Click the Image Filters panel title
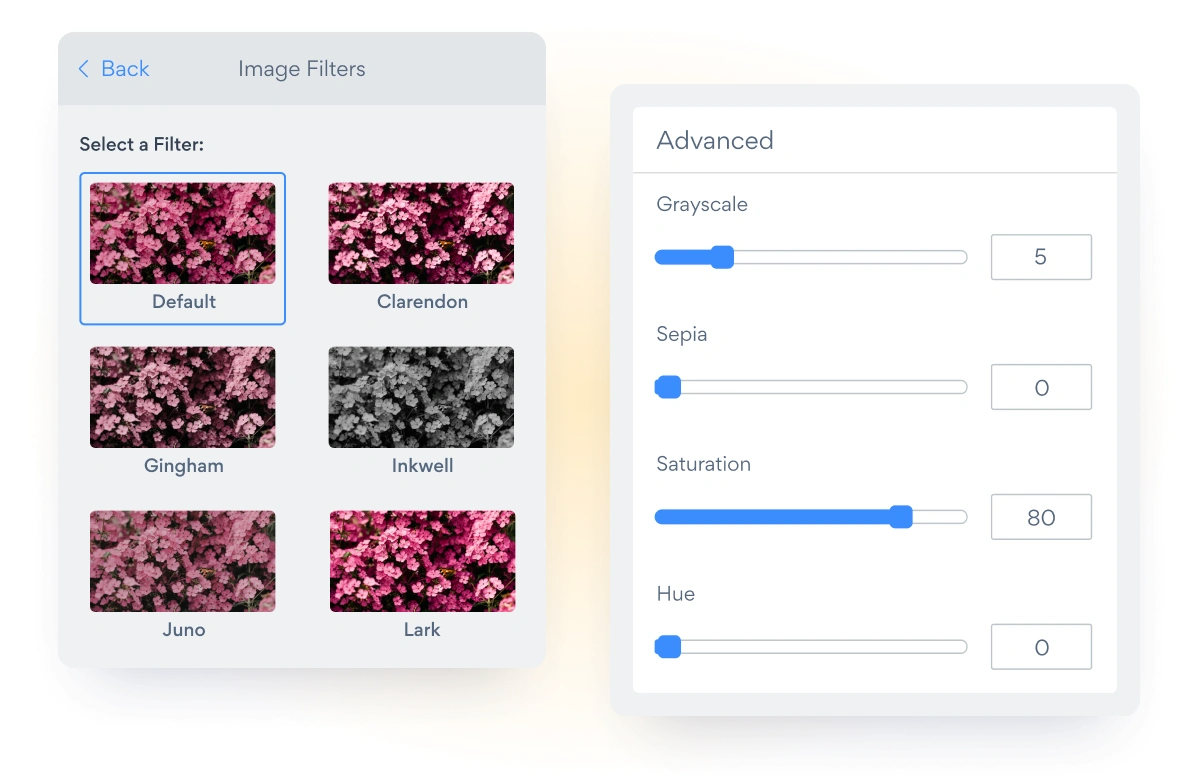This screenshot has width=1200, height=780. point(301,69)
